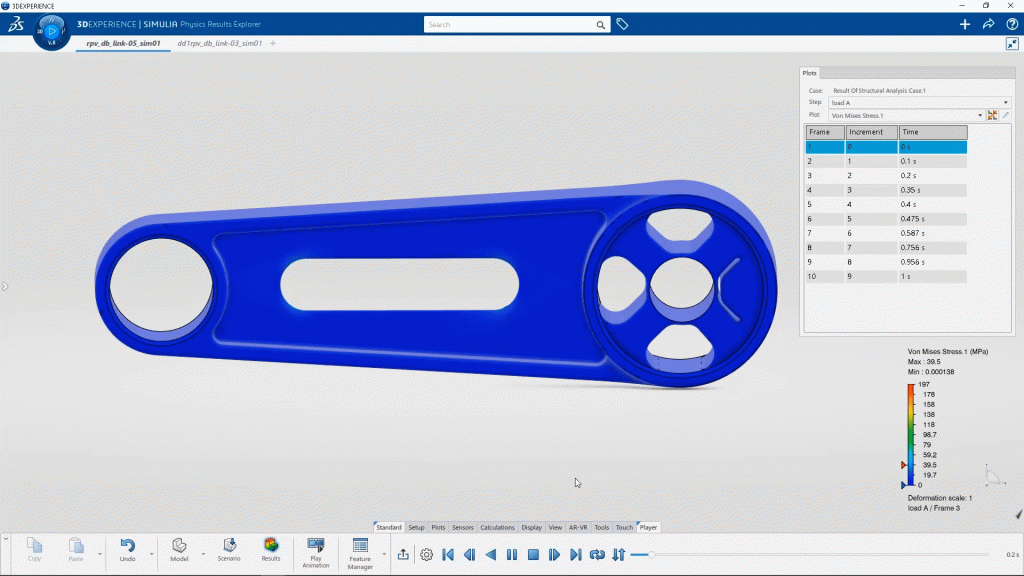Screen dimensions: 1024x576
Task: Jump to the last animation frame
Action: click(575, 554)
